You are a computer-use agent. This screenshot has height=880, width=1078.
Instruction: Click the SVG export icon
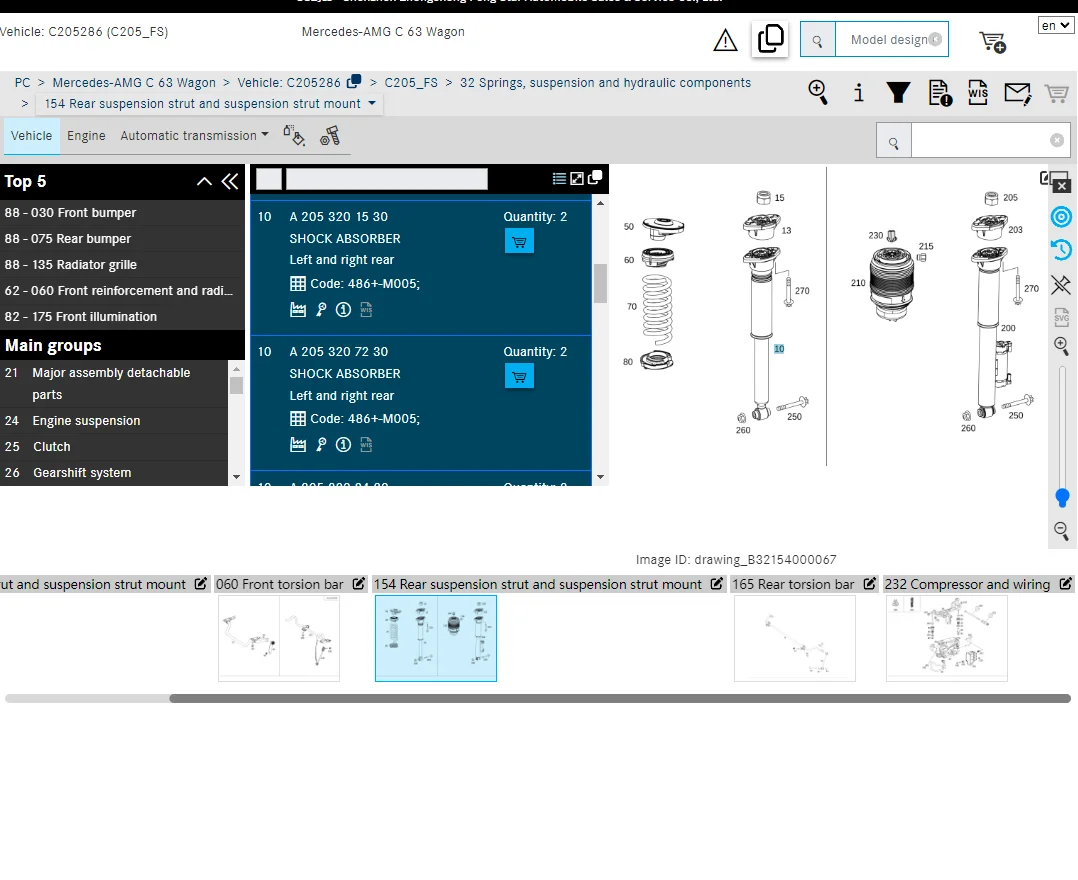pyautogui.click(x=1062, y=316)
